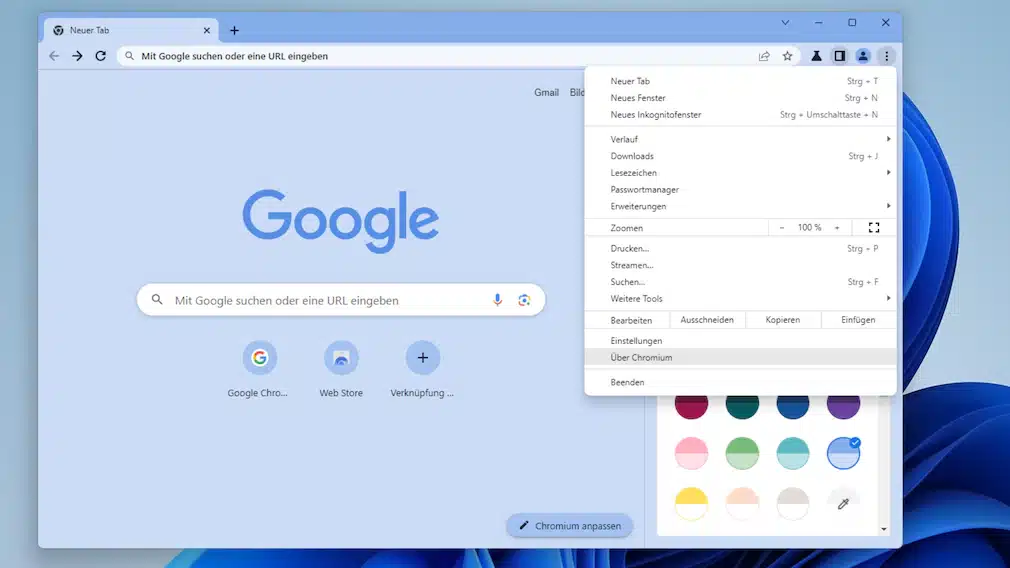Select the turquoise theme color
This screenshot has height=568, width=1010.
pos(792,453)
